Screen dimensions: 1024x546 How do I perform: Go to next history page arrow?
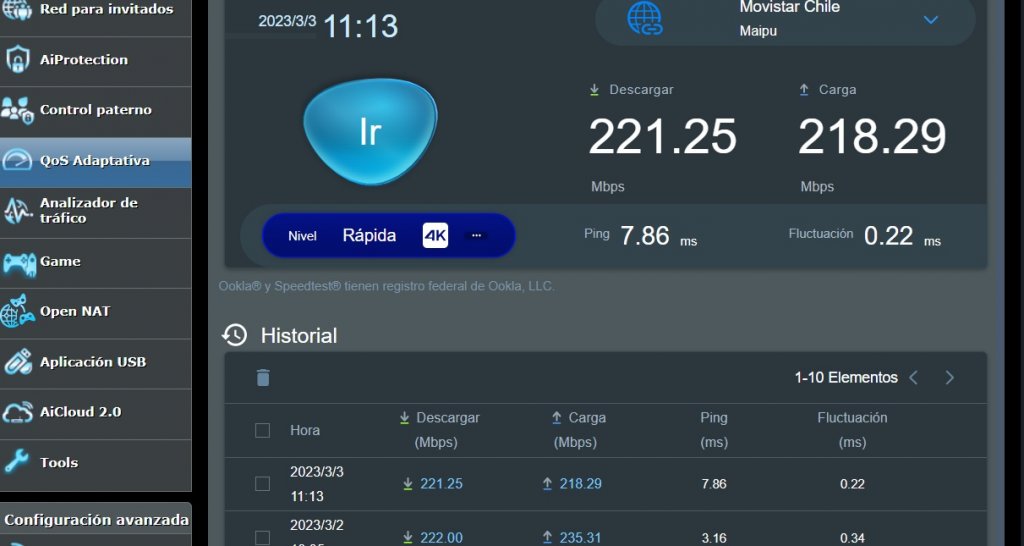pos(950,377)
